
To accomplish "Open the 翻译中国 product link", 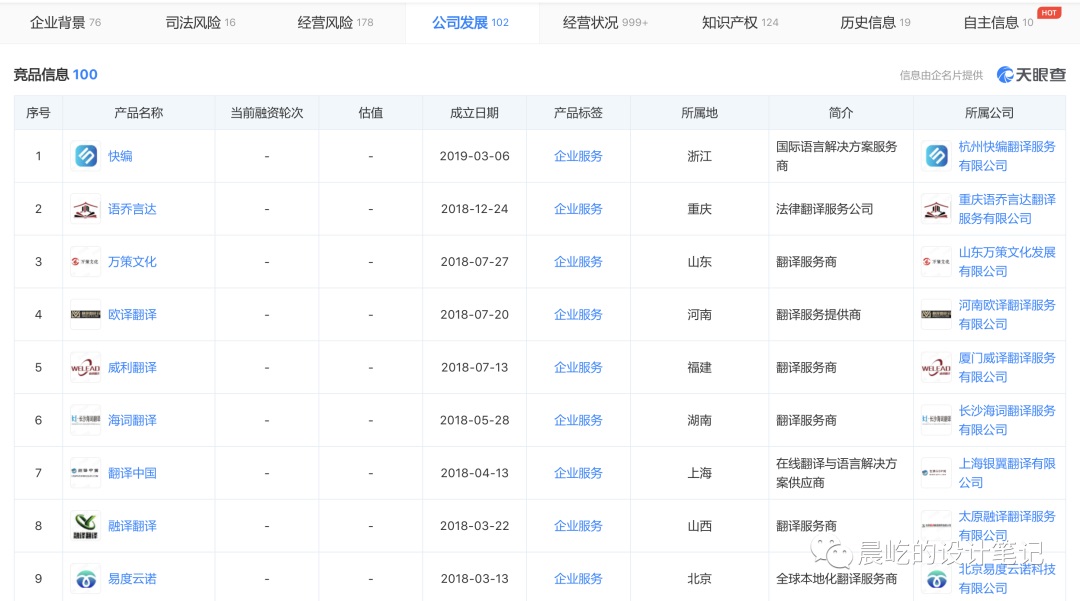I will 132,473.
